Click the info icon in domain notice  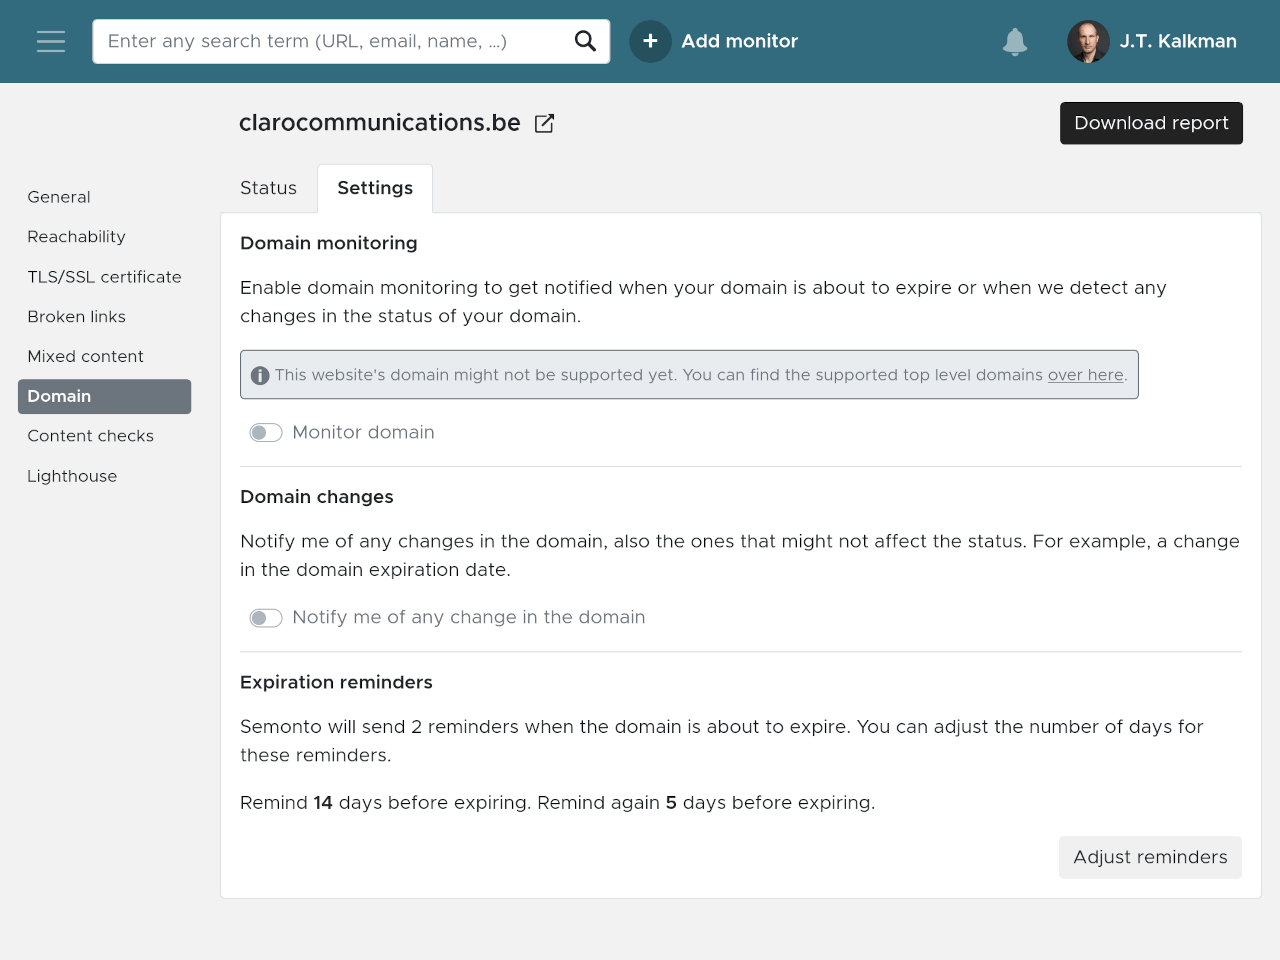click(x=260, y=375)
